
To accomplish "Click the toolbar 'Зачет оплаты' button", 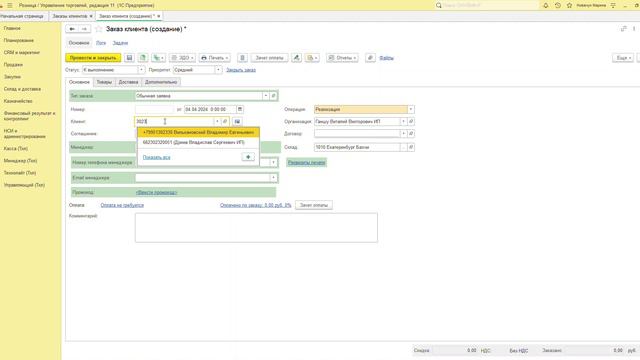I will (269, 58).
